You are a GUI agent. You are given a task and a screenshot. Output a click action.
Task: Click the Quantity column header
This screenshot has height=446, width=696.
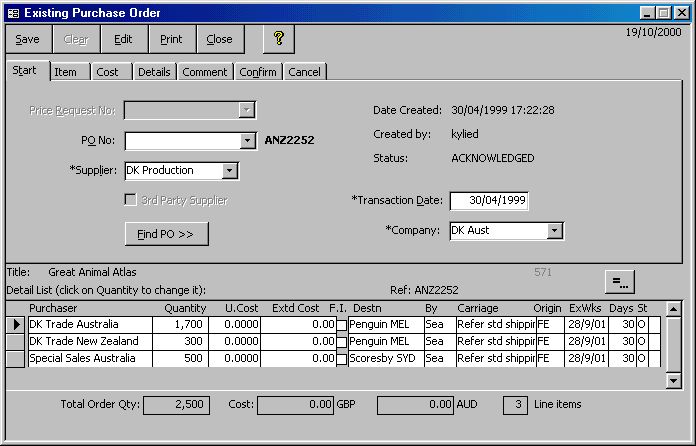click(x=185, y=308)
